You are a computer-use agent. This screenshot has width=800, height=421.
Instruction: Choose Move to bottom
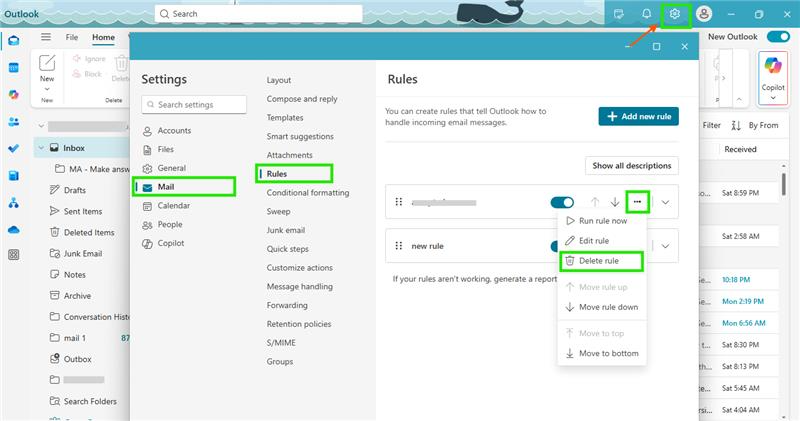point(603,353)
